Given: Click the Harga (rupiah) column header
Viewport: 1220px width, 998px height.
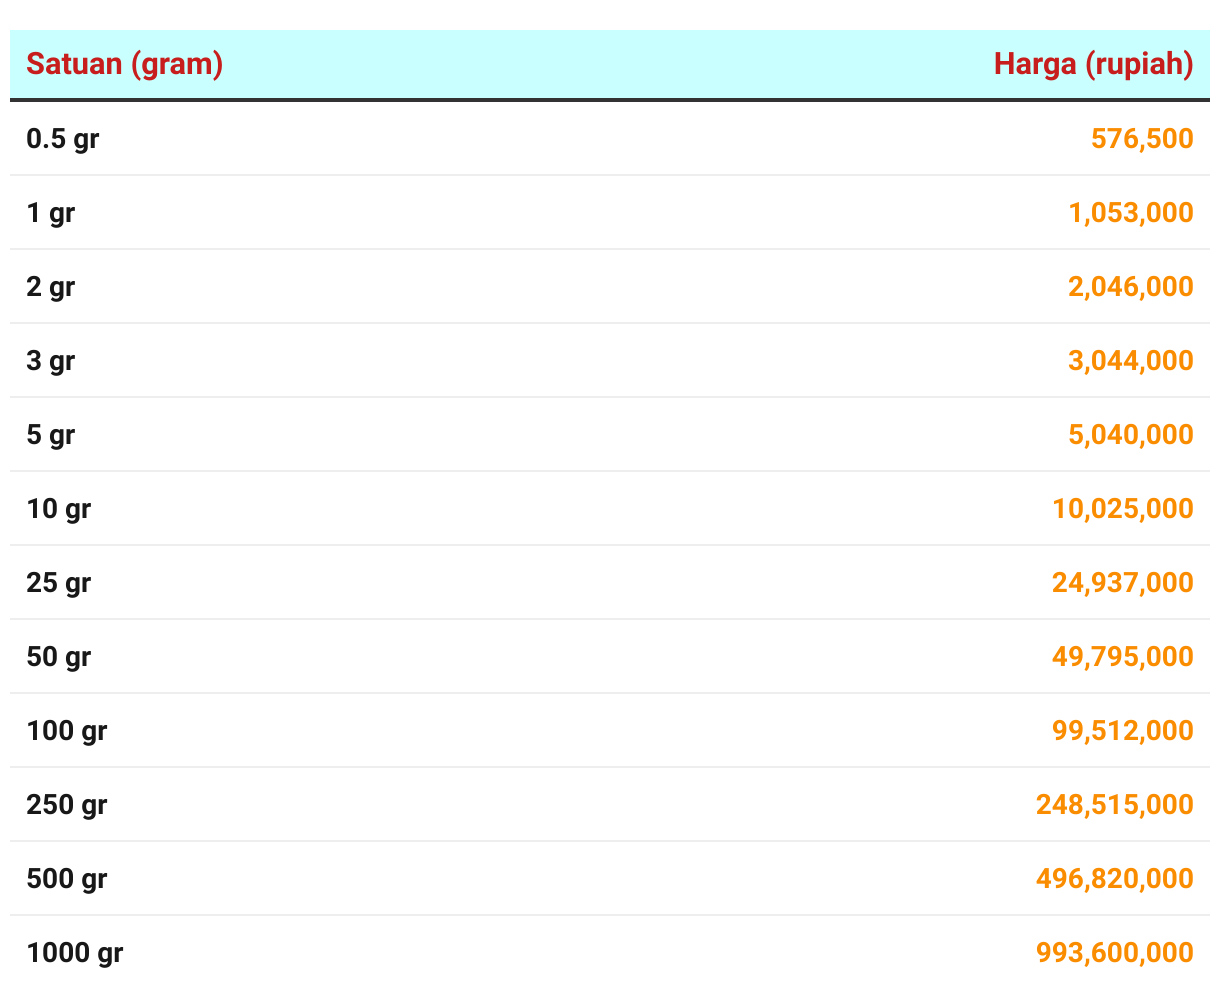Looking at the screenshot, I should (1094, 64).
